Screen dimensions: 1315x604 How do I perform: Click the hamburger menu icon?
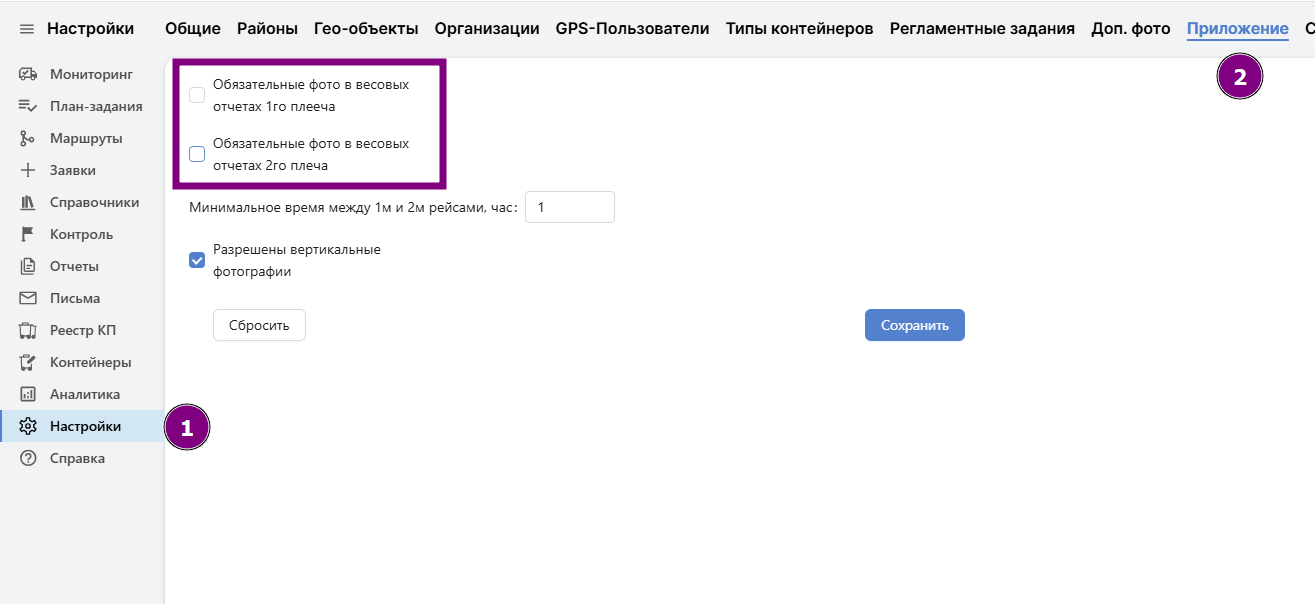tap(27, 29)
